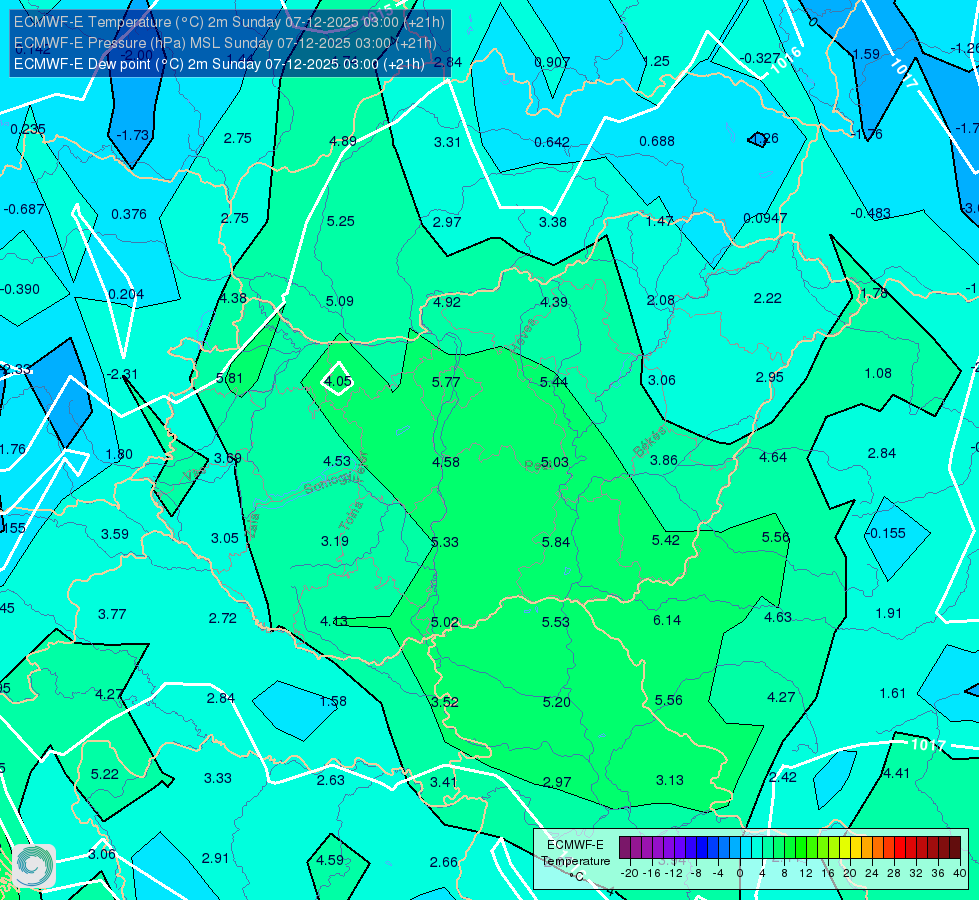Screen dimensions: 979x900
Task: Click the 4.59 temperature value
Action: (330, 860)
